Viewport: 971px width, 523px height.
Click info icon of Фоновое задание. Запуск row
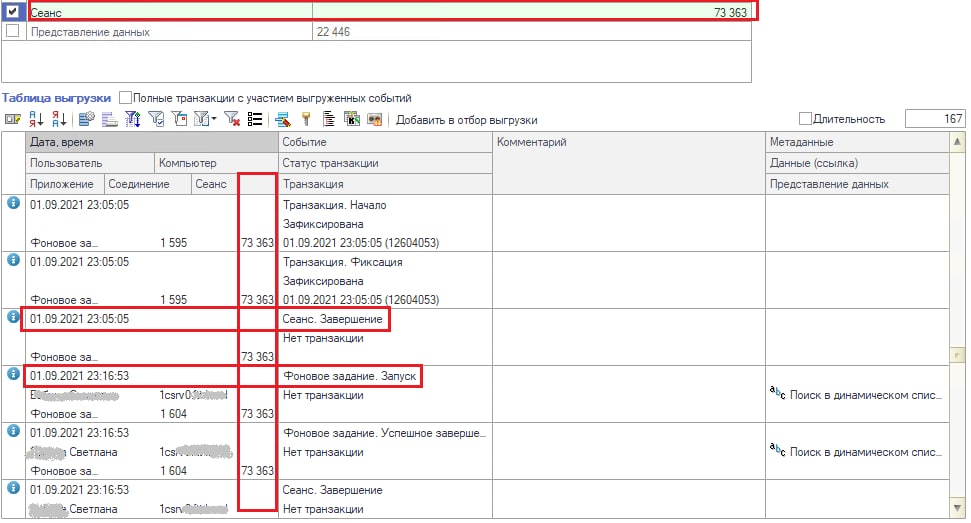coord(13,373)
